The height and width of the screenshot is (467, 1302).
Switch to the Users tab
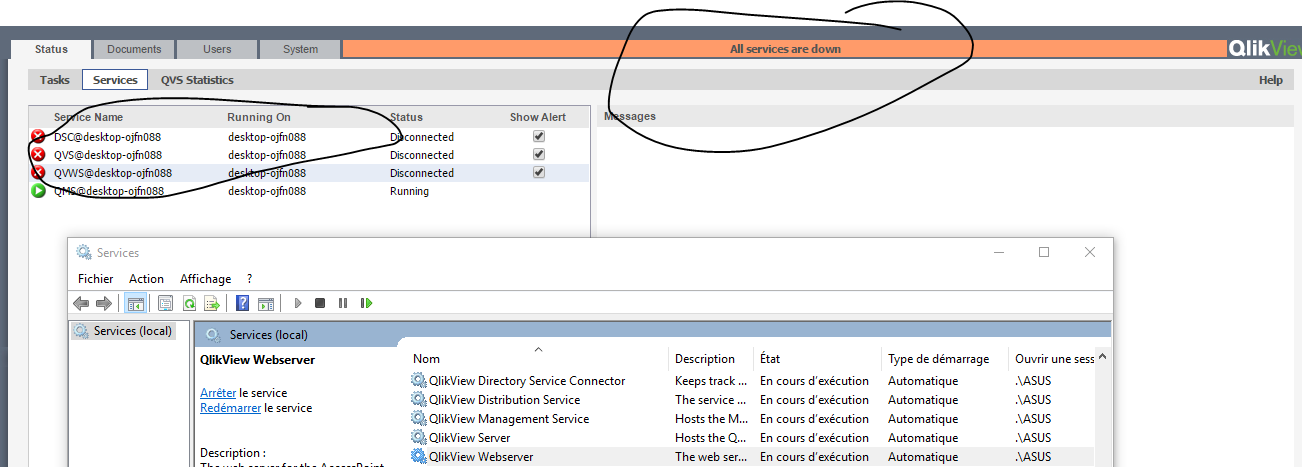click(217, 49)
